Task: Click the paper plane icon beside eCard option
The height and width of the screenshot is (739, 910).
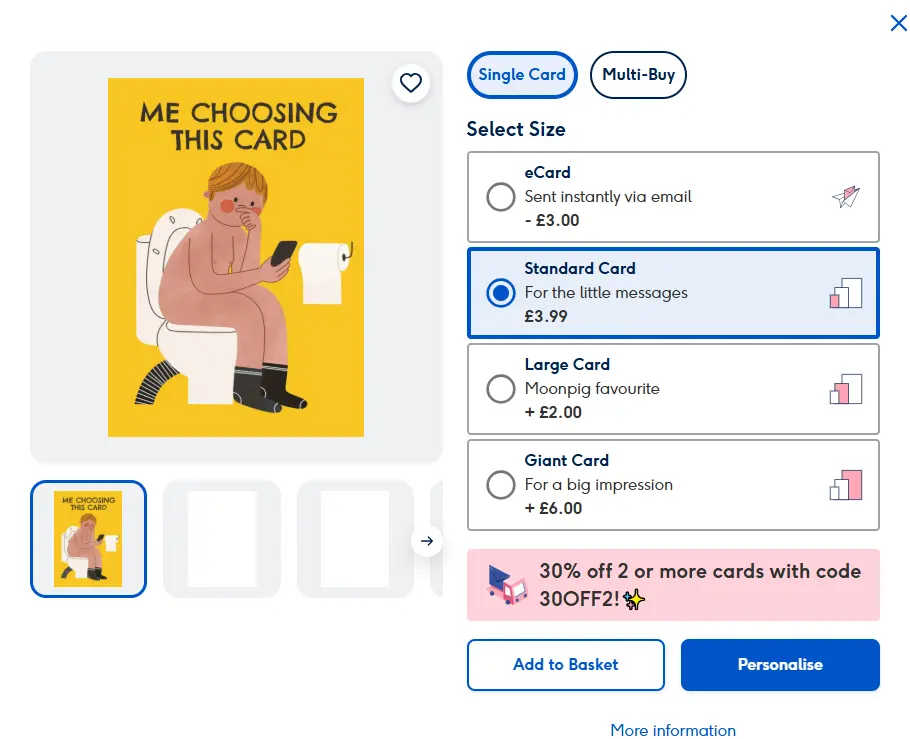Action: pyautogui.click(x=846, y=197)
